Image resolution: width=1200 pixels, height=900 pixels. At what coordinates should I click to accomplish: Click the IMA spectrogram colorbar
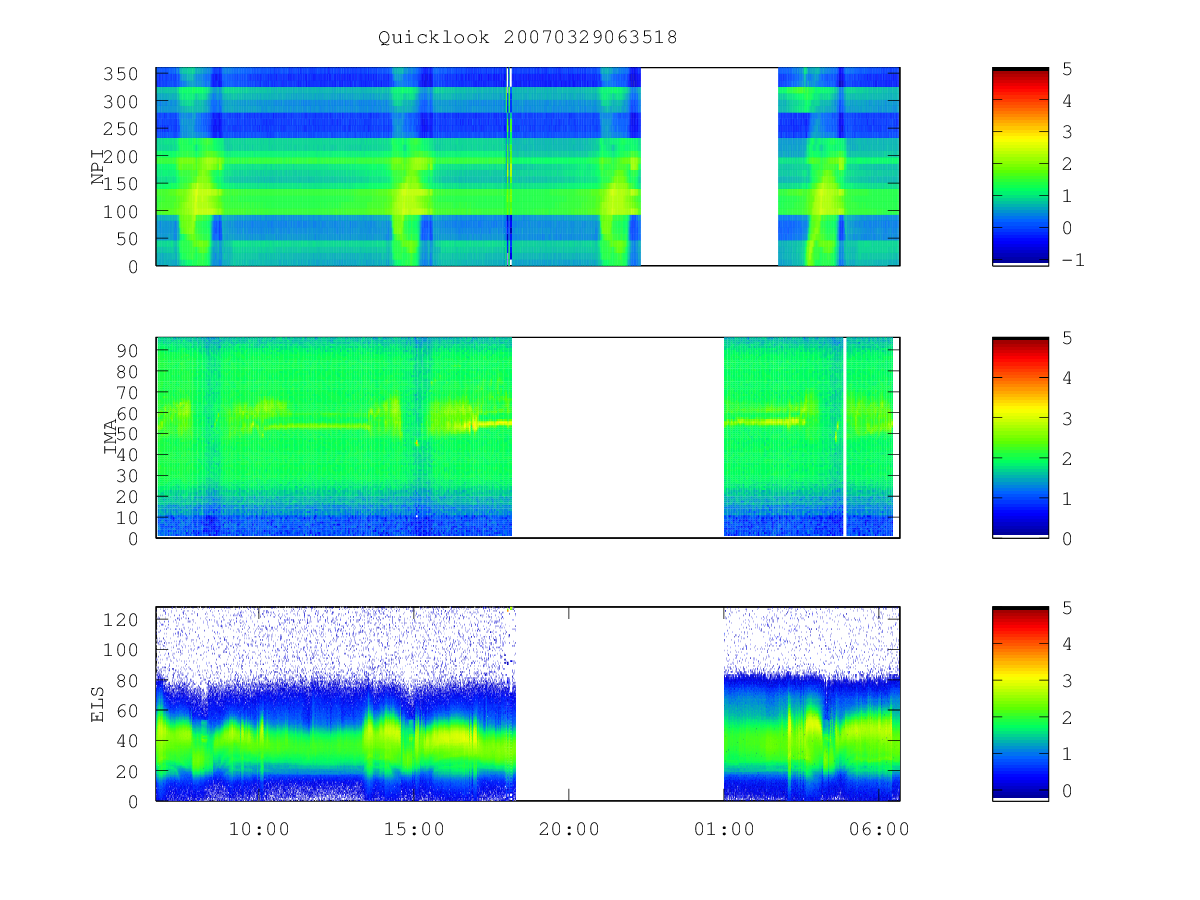[1020, 438]
